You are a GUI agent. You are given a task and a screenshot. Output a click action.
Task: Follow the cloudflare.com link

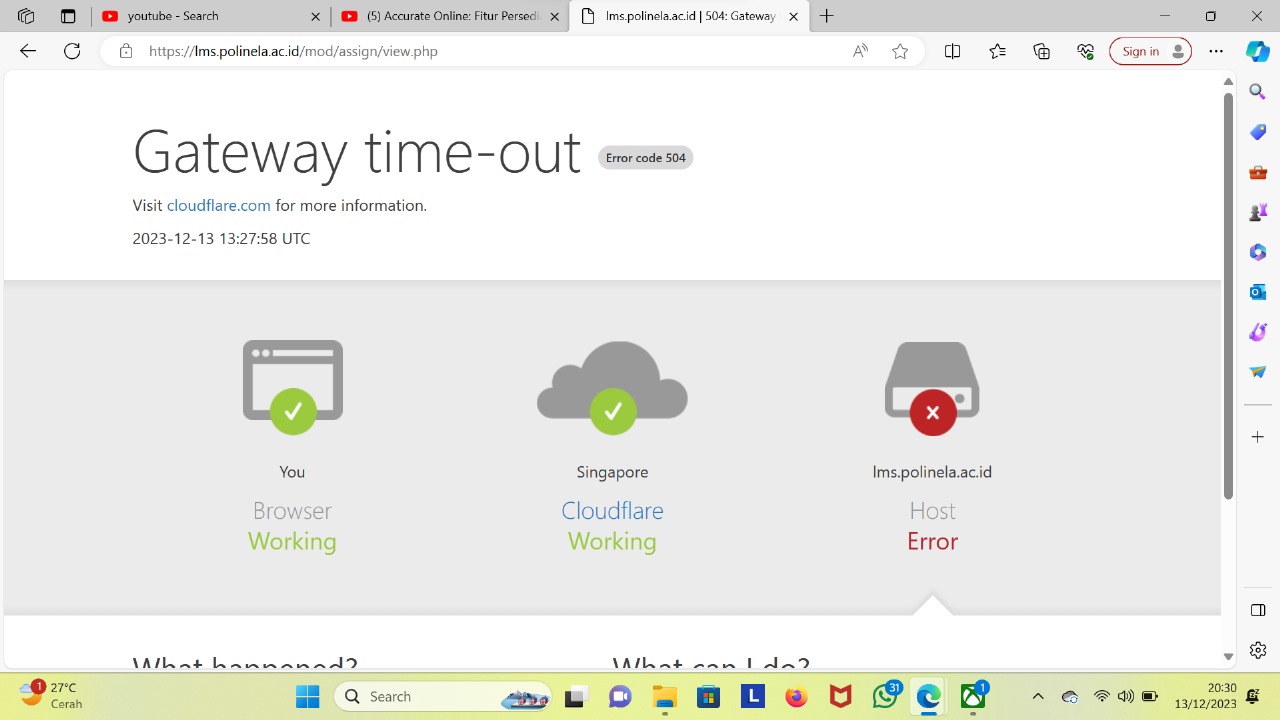point(219,205)
